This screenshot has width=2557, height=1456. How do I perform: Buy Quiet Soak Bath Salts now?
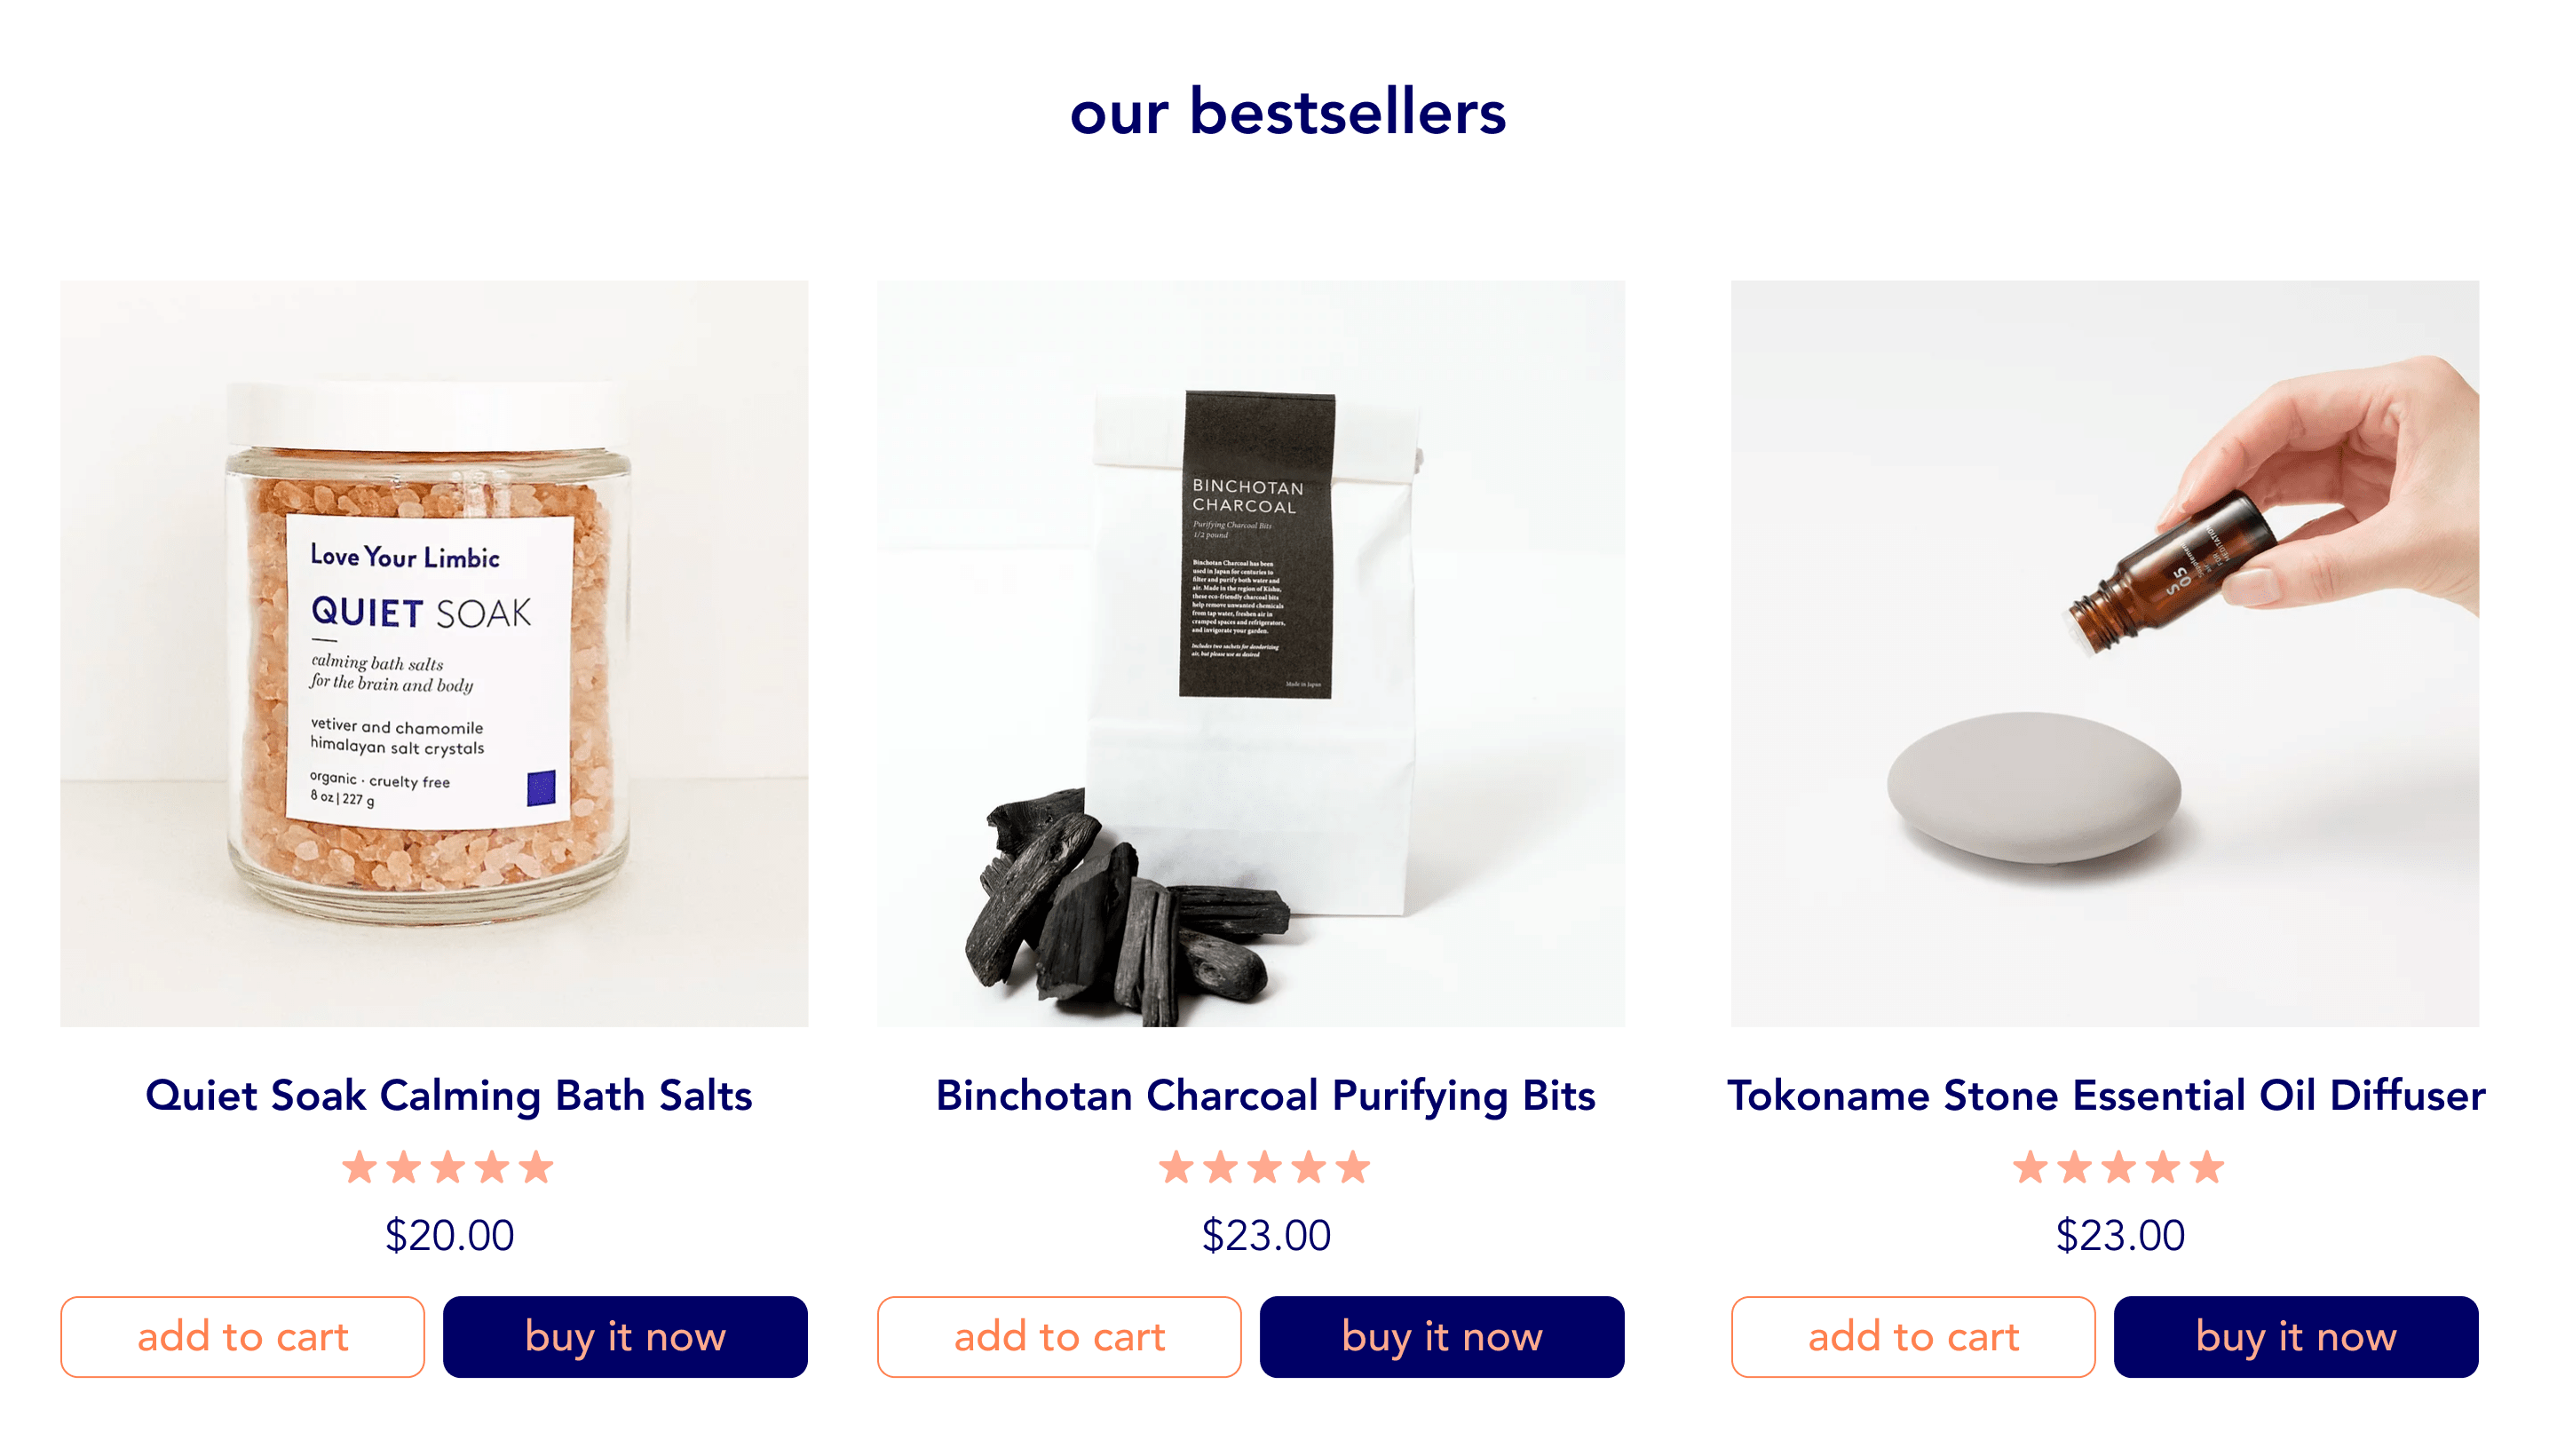click(x=625, y=1336)
